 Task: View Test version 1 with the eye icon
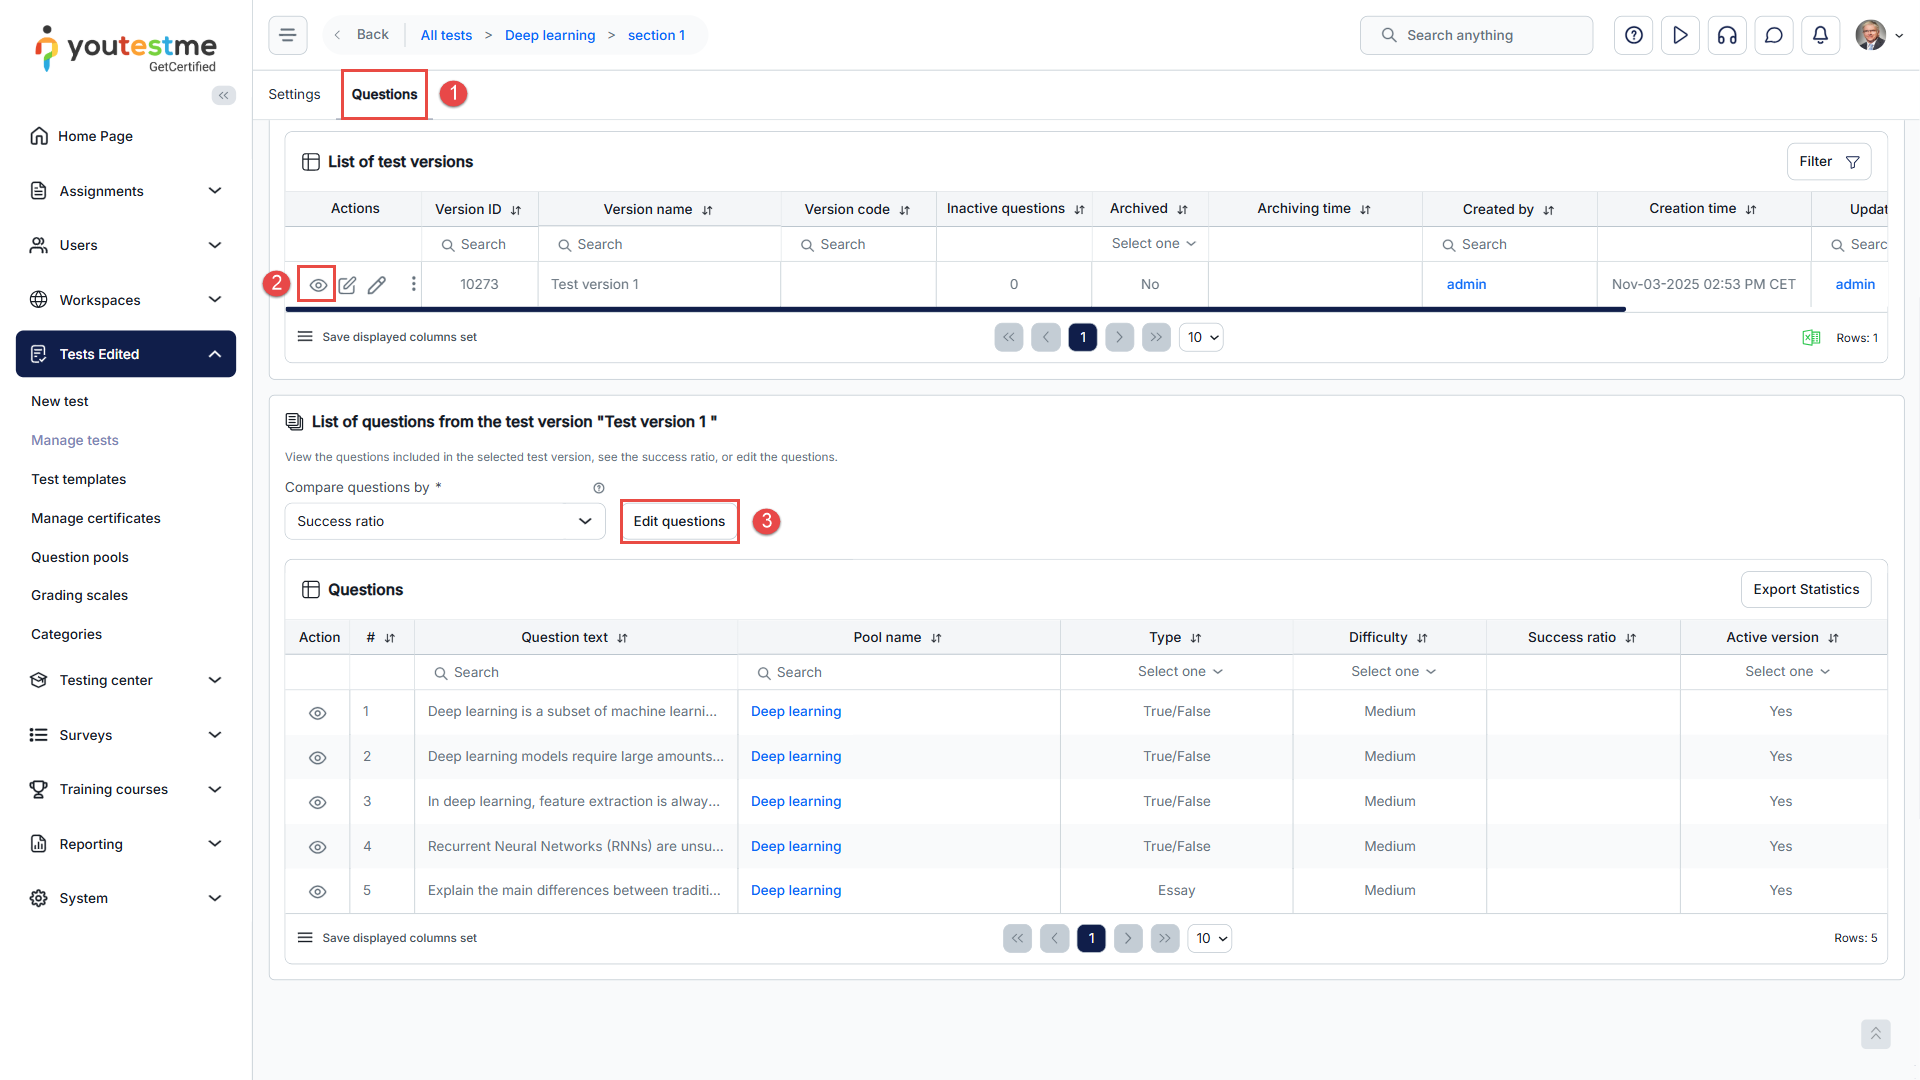tap(318, 285)
